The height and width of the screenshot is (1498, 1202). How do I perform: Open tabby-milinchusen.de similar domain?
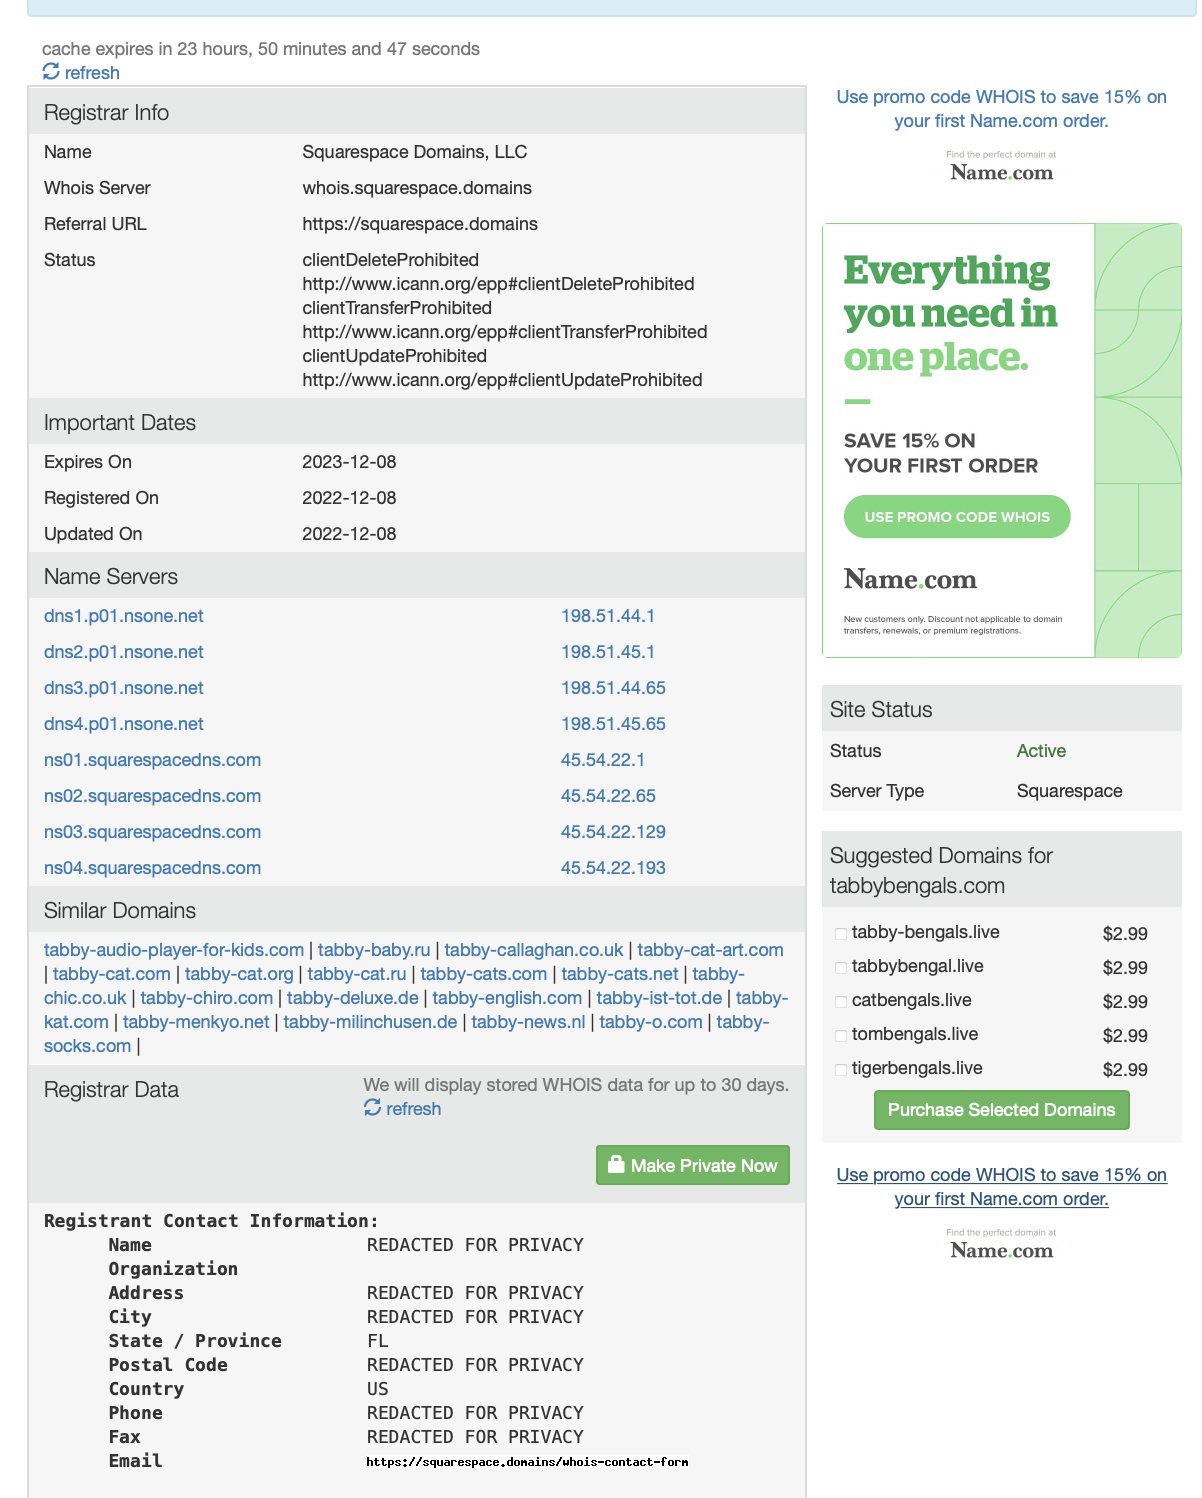[370, 1022]
